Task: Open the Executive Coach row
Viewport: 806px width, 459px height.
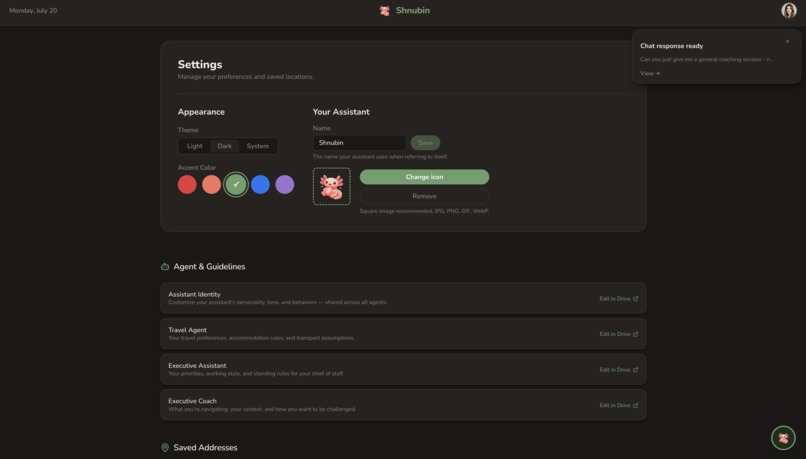Action: pos(403,405)
